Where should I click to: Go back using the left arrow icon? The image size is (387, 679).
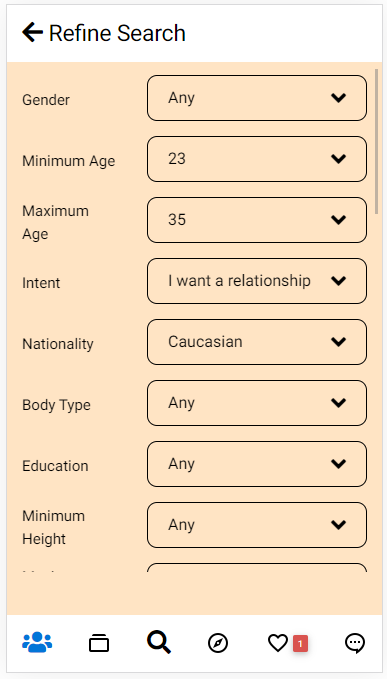coord(32,33)
